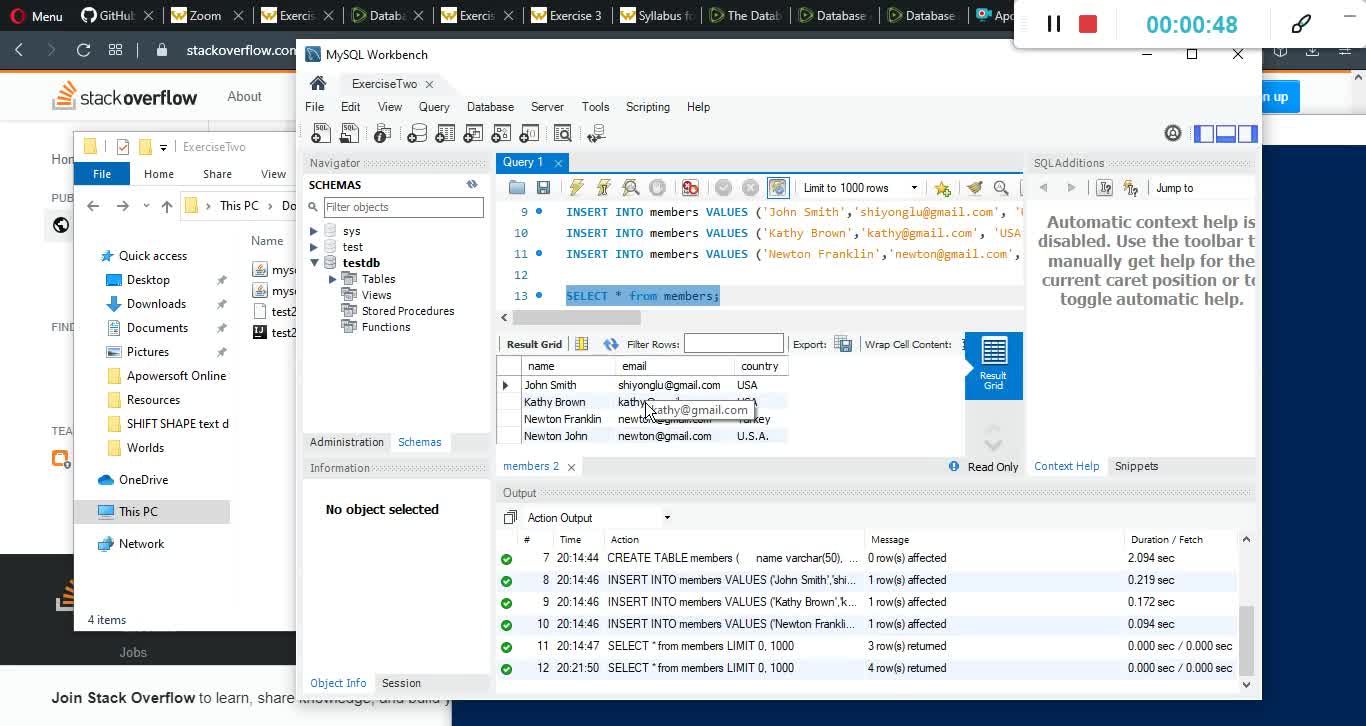Image resolution: width=1366 pixels, height=726 pixels.
Task: Toggle autocommit mode button
Action: pos(778,188)
